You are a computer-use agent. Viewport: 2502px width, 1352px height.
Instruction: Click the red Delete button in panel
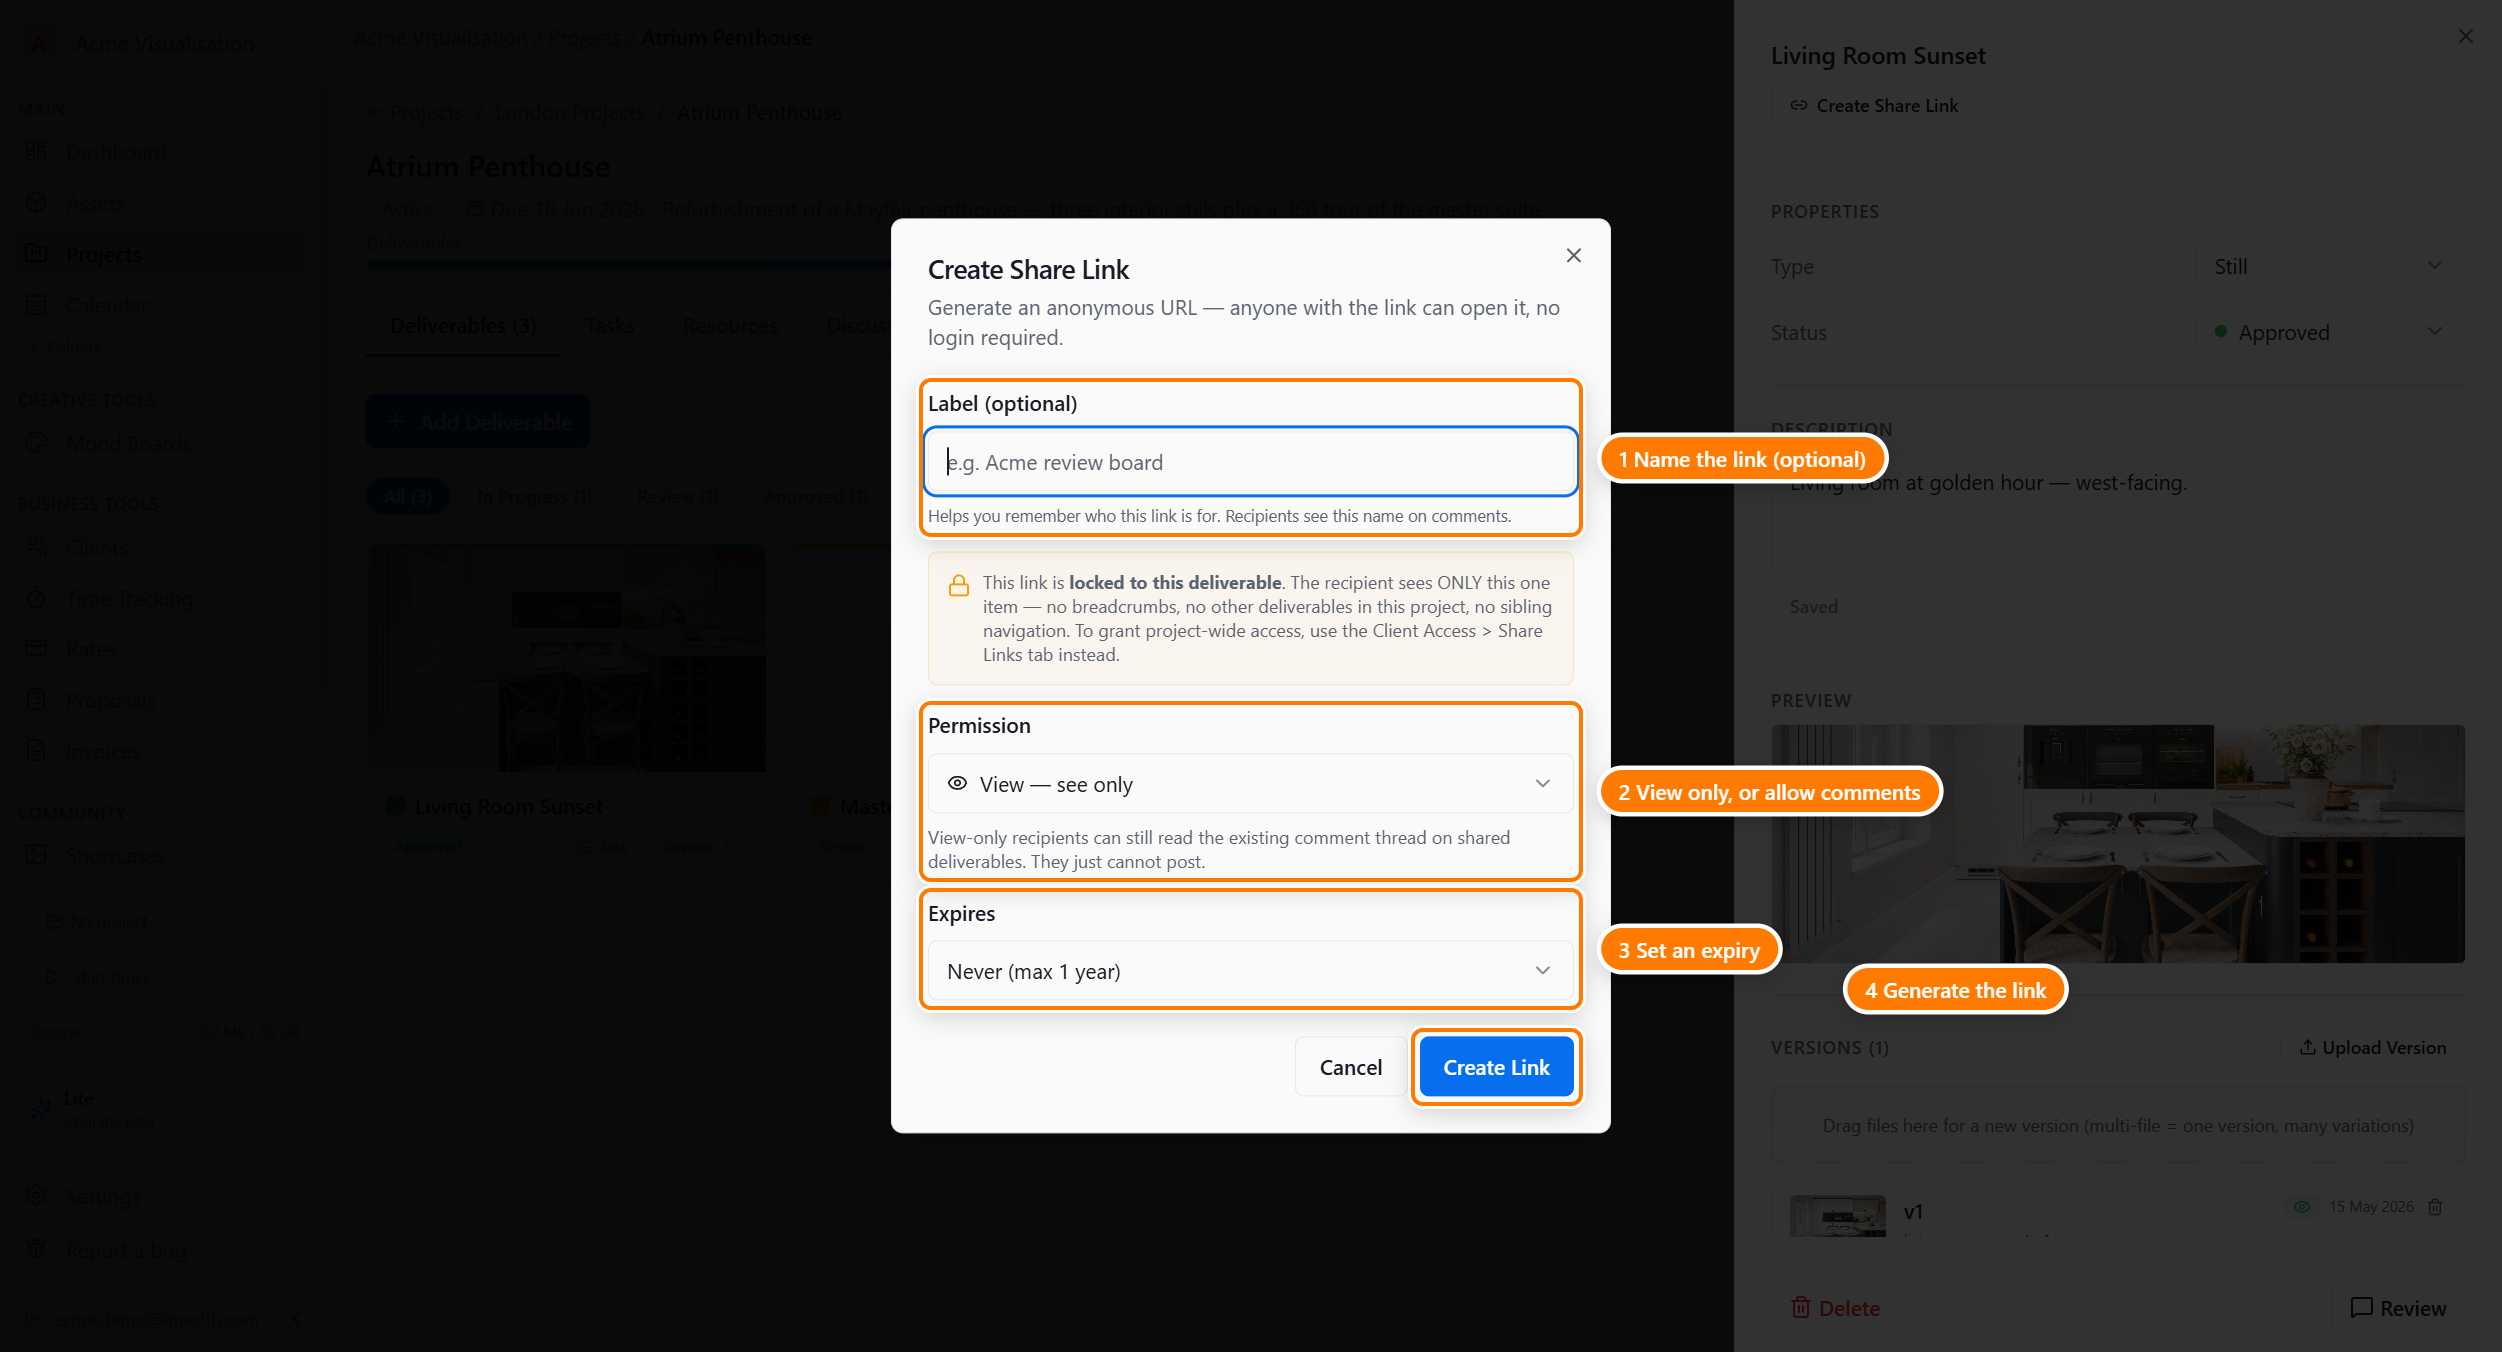[x=1835, y=1308]
